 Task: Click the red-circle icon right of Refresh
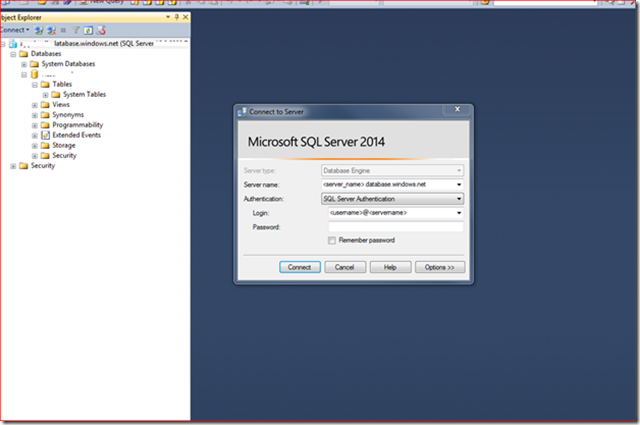tap(101, 30)
